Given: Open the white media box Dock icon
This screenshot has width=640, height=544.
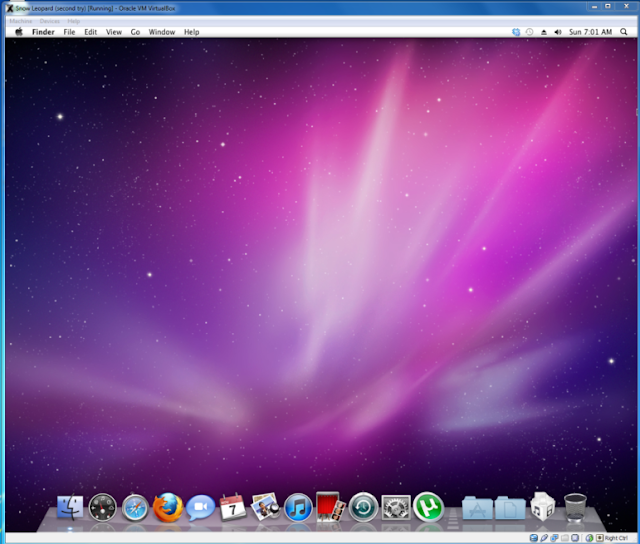Looking at the screenshot, I should click(542, 506).
